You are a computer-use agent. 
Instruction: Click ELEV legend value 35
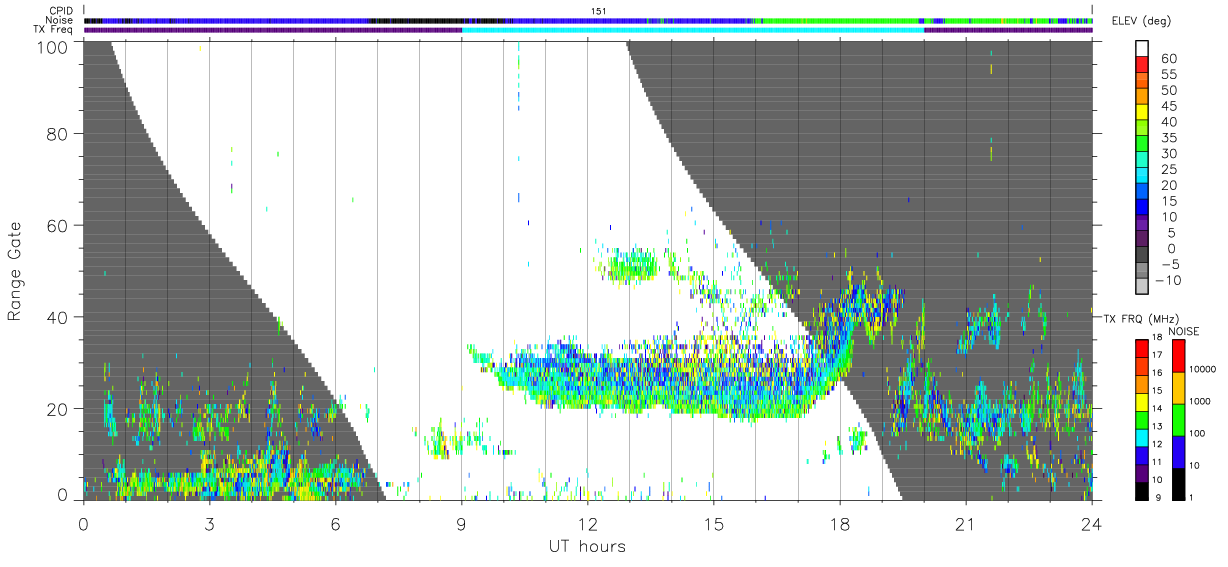click(1168, 138)
